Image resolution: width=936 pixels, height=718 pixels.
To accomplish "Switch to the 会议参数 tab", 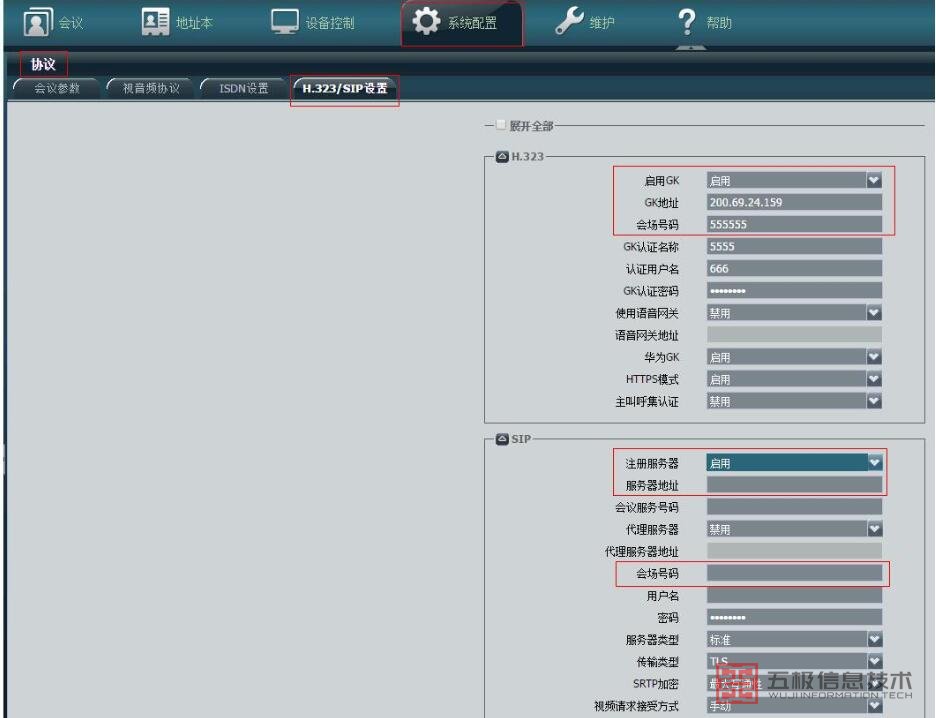I will 57,88.
